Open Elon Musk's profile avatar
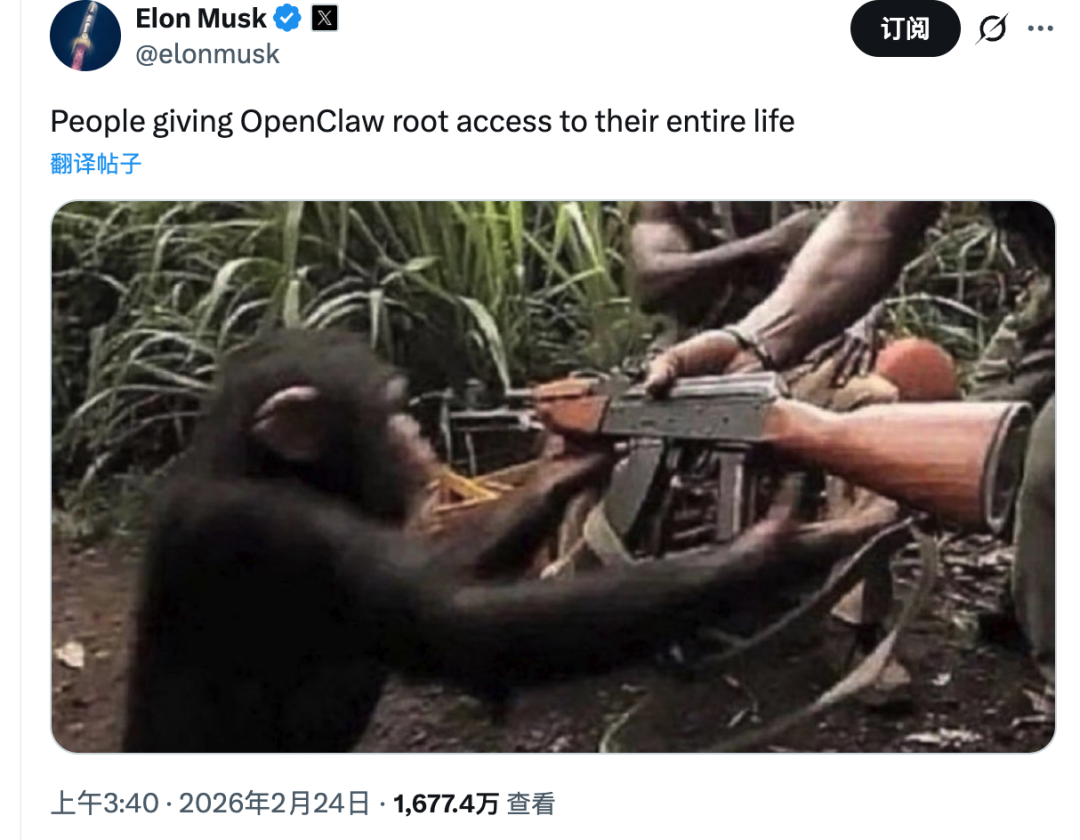This screenshot has width=1080, height=840. [x=85, y=35]
